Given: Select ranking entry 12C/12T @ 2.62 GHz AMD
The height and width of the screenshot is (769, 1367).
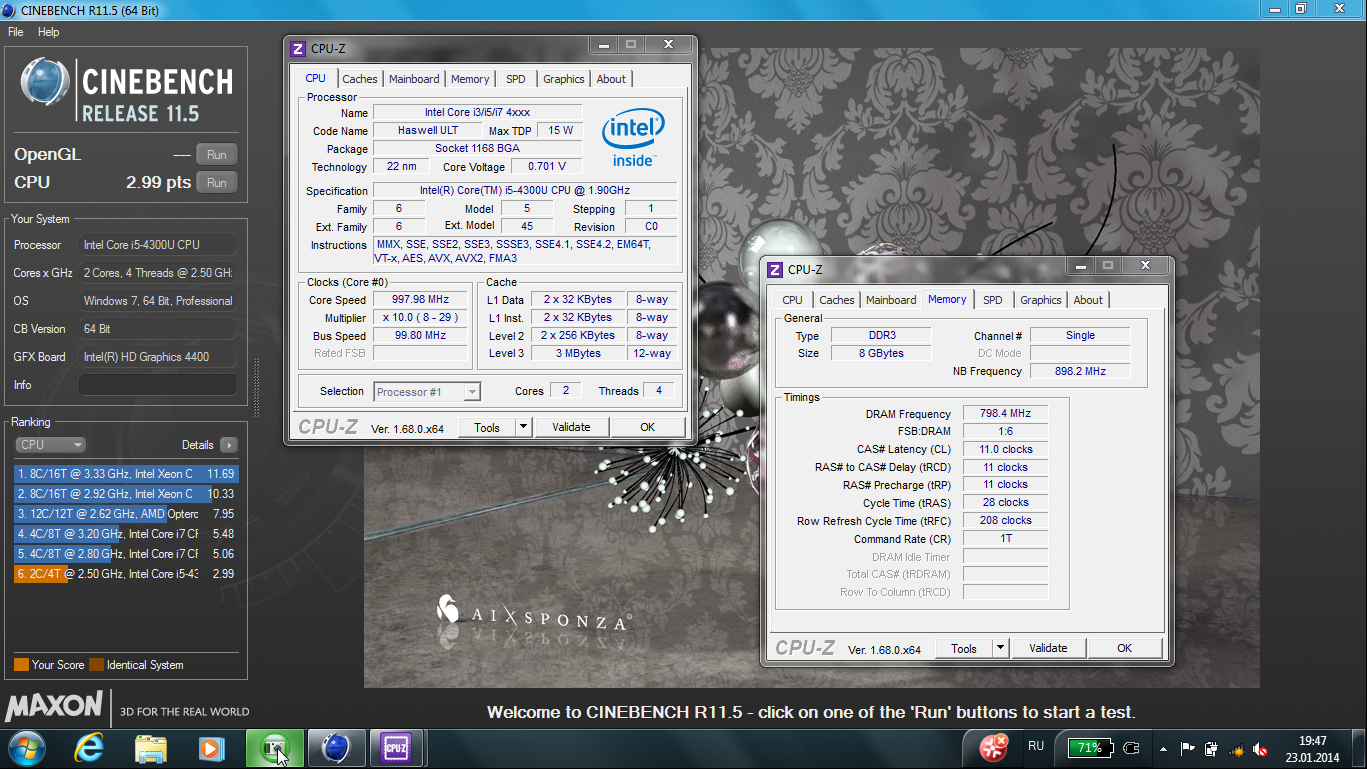Looking at the screenshot, I should tap(126, 514).
